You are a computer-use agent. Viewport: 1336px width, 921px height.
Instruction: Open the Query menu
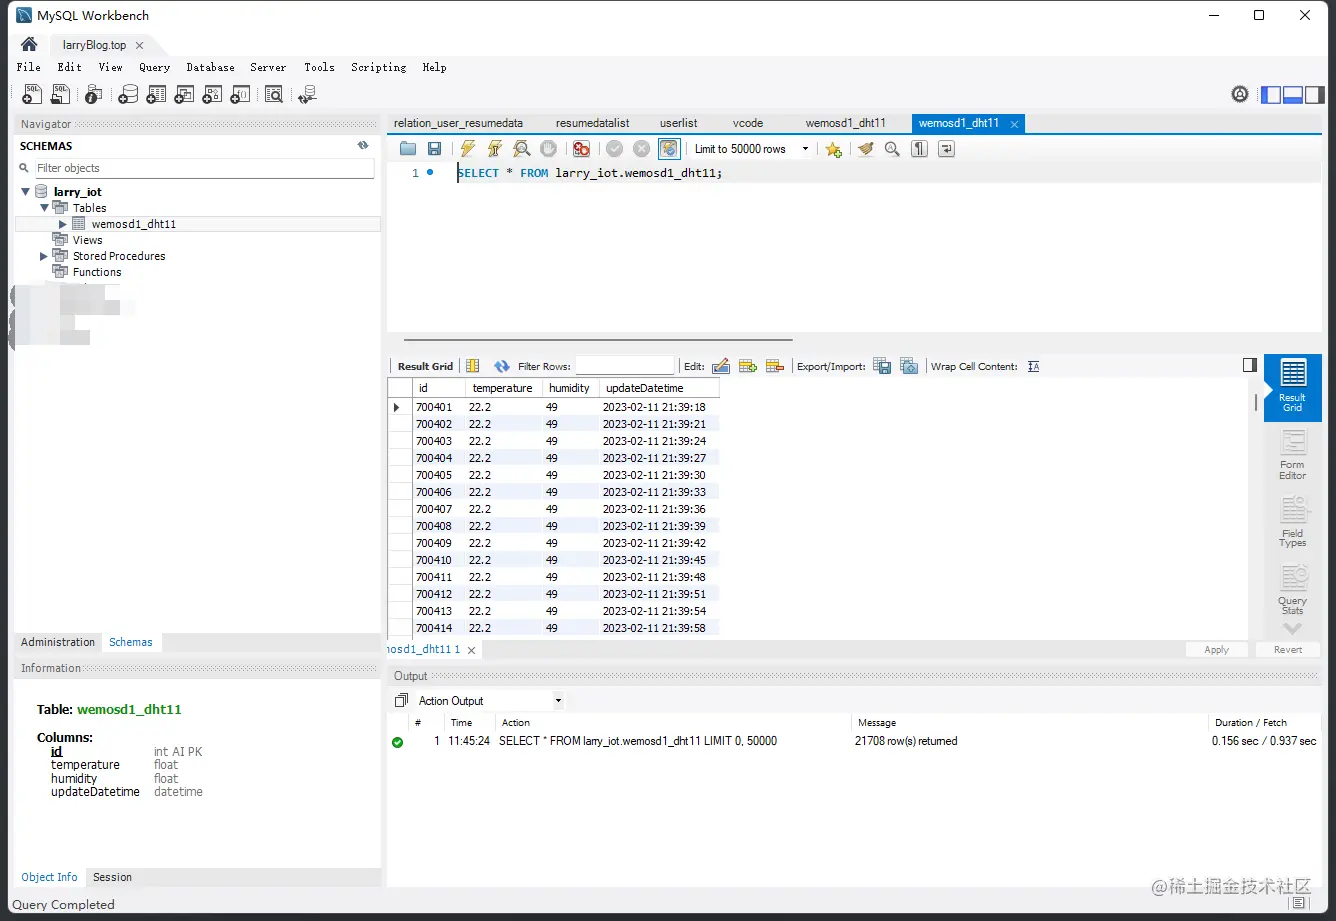(154, 67)
